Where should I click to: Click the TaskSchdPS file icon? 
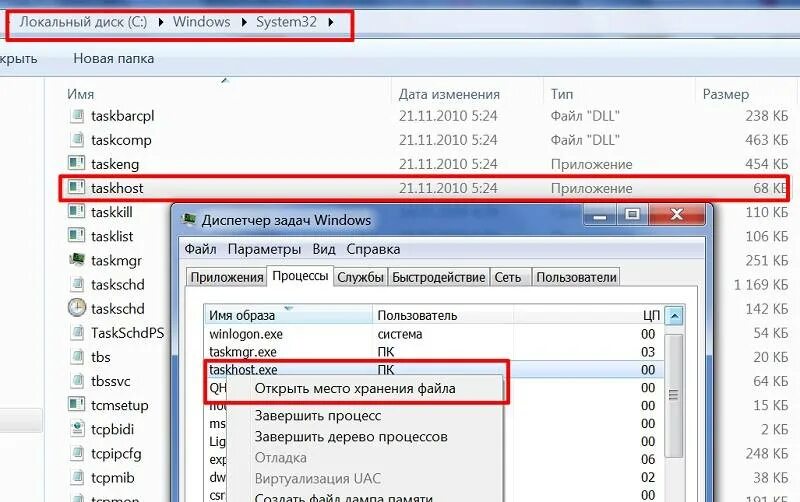click(77, 333)
